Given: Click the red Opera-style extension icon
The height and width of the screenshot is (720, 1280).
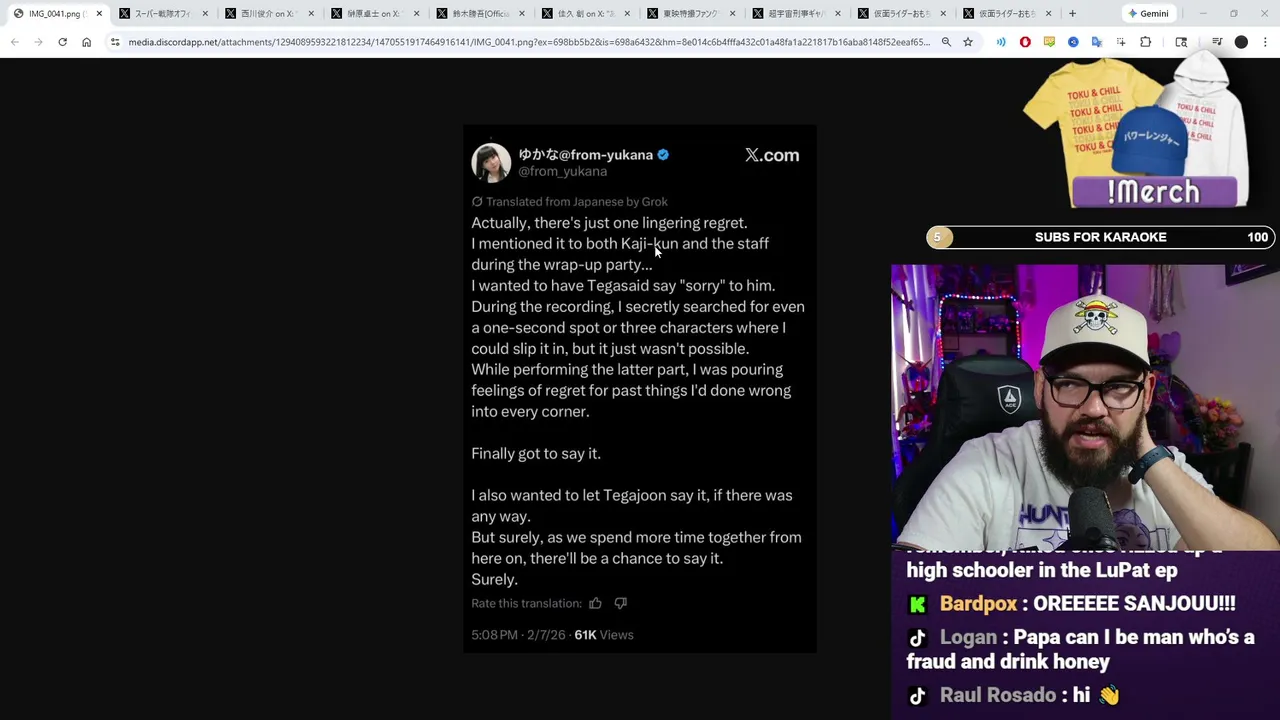Looking at the screenshot, I should (1025, 42).
